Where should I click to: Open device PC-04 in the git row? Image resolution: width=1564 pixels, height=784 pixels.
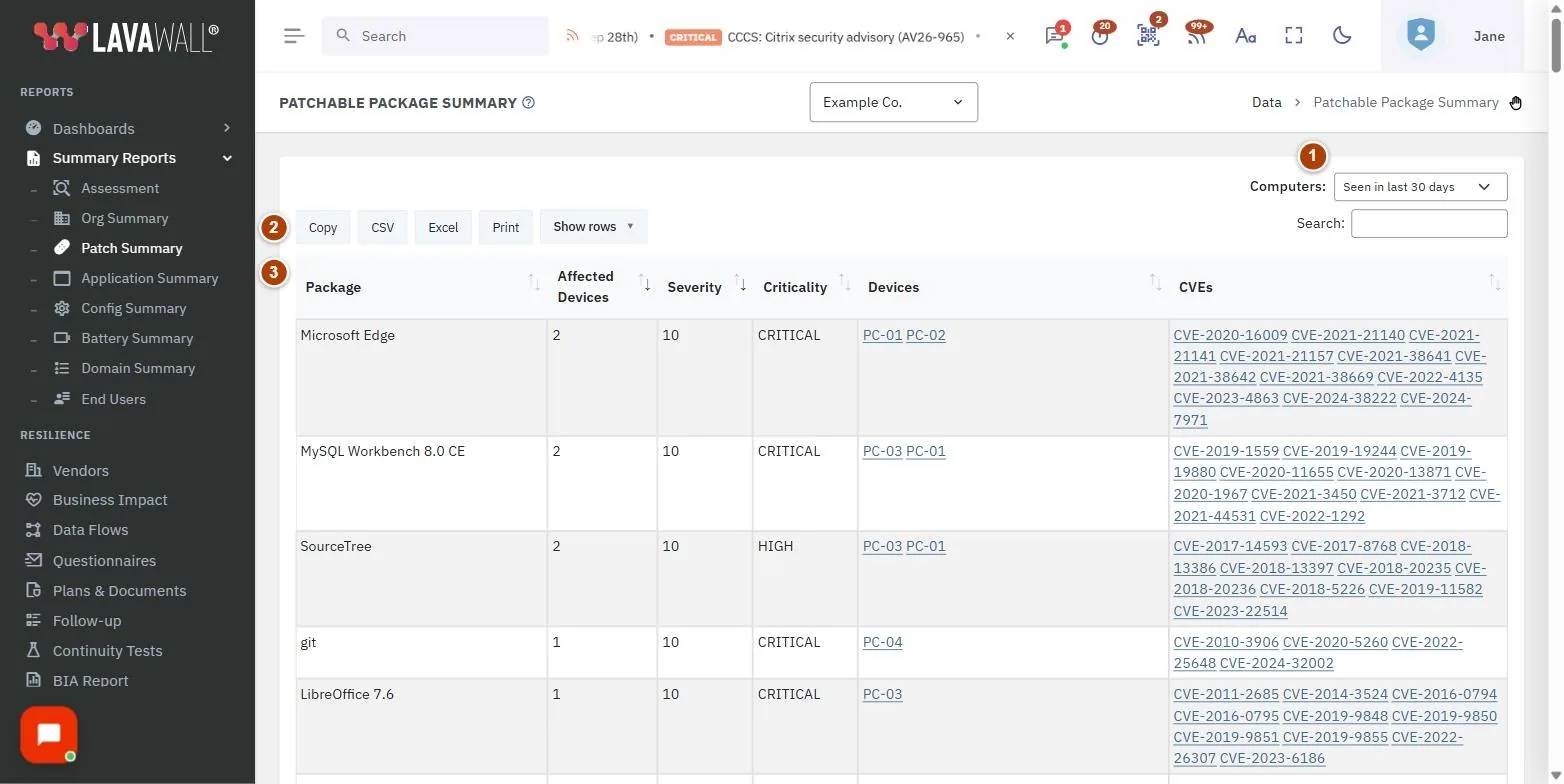[x=883, y=642]
